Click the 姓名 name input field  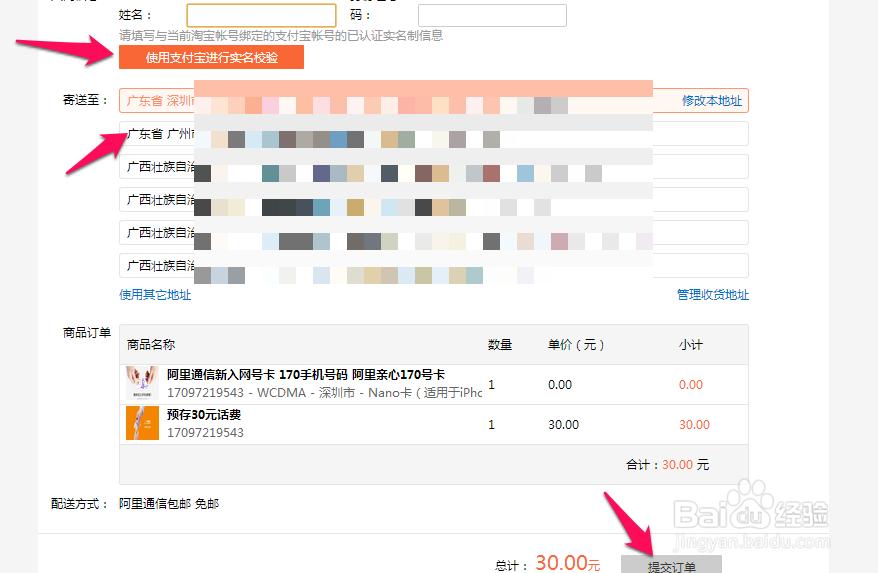(x=261, y=15)
